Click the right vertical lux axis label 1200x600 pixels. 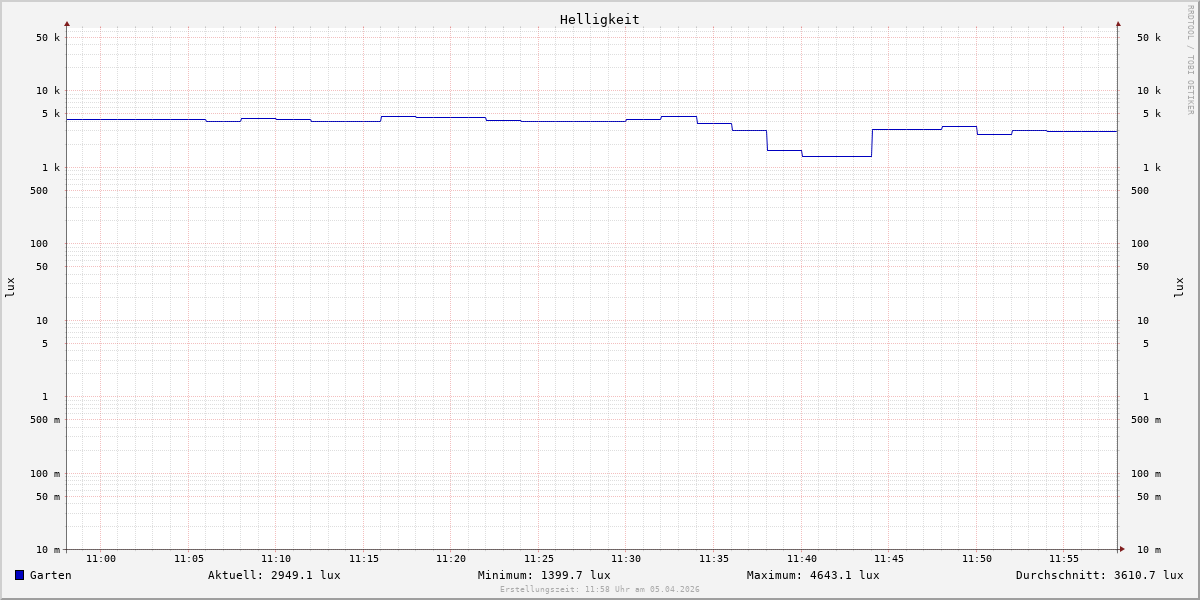1179,287
